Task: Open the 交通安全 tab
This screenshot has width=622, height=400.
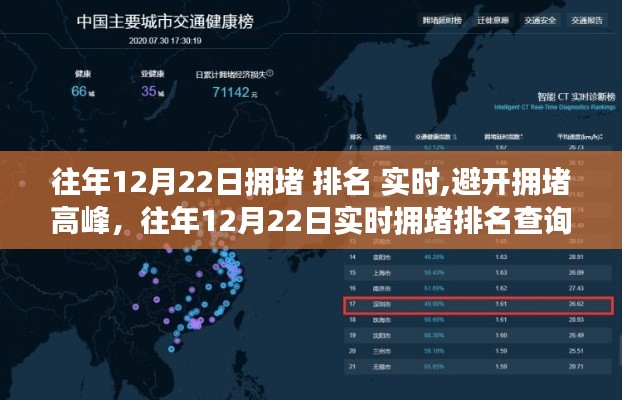Action: [541, 19]
